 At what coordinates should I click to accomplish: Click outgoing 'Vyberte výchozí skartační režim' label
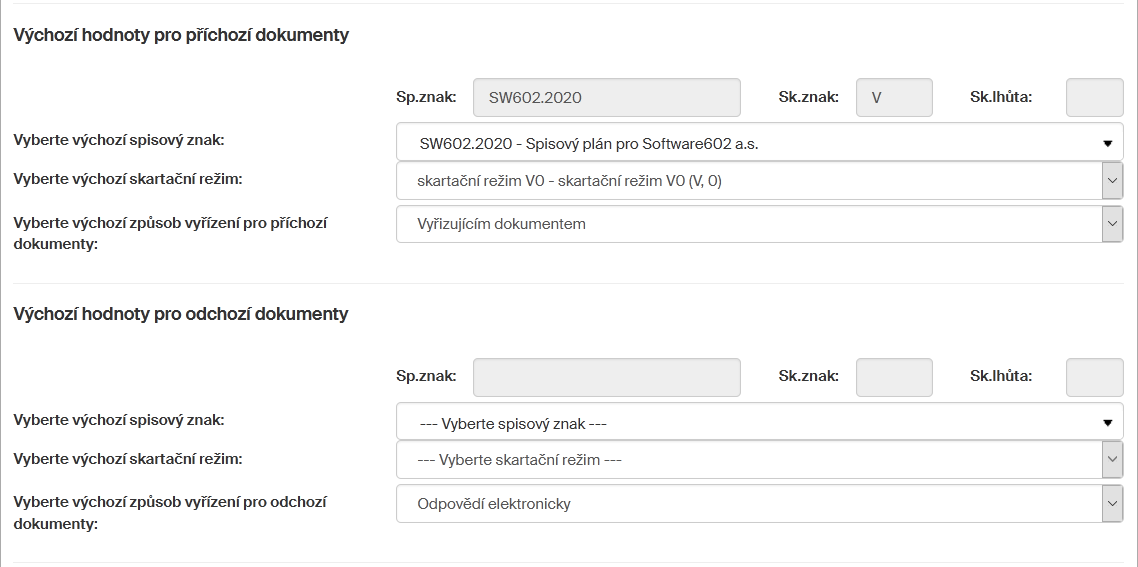tap(128, 459)
